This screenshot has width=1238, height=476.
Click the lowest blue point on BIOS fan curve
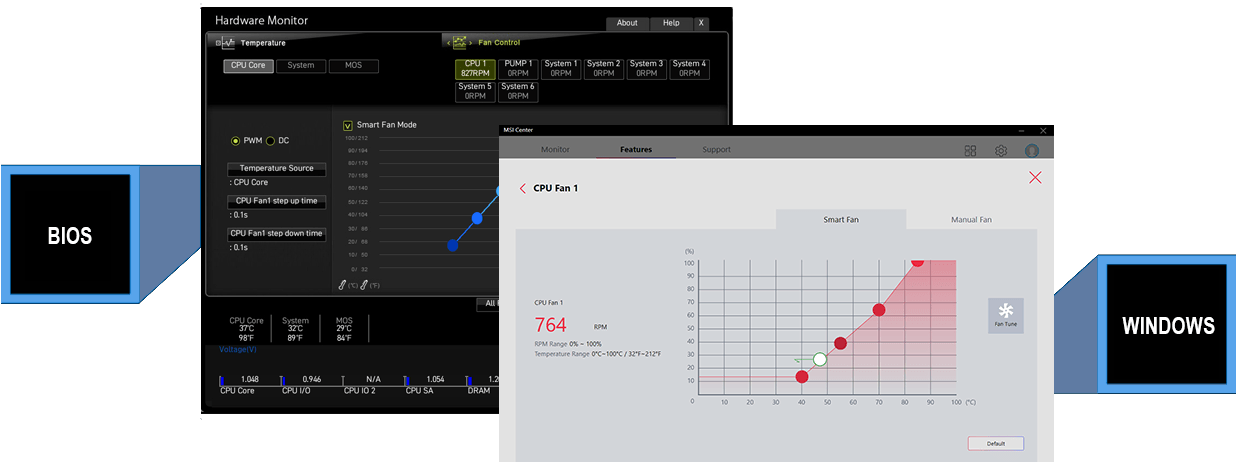[x=452, y=246]
